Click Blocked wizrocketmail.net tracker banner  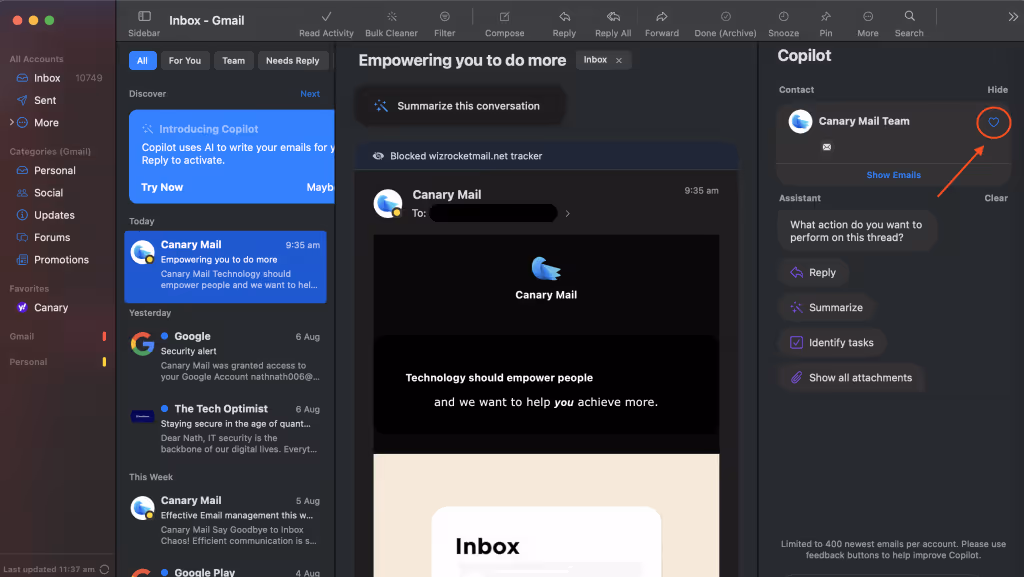[546, 156]
